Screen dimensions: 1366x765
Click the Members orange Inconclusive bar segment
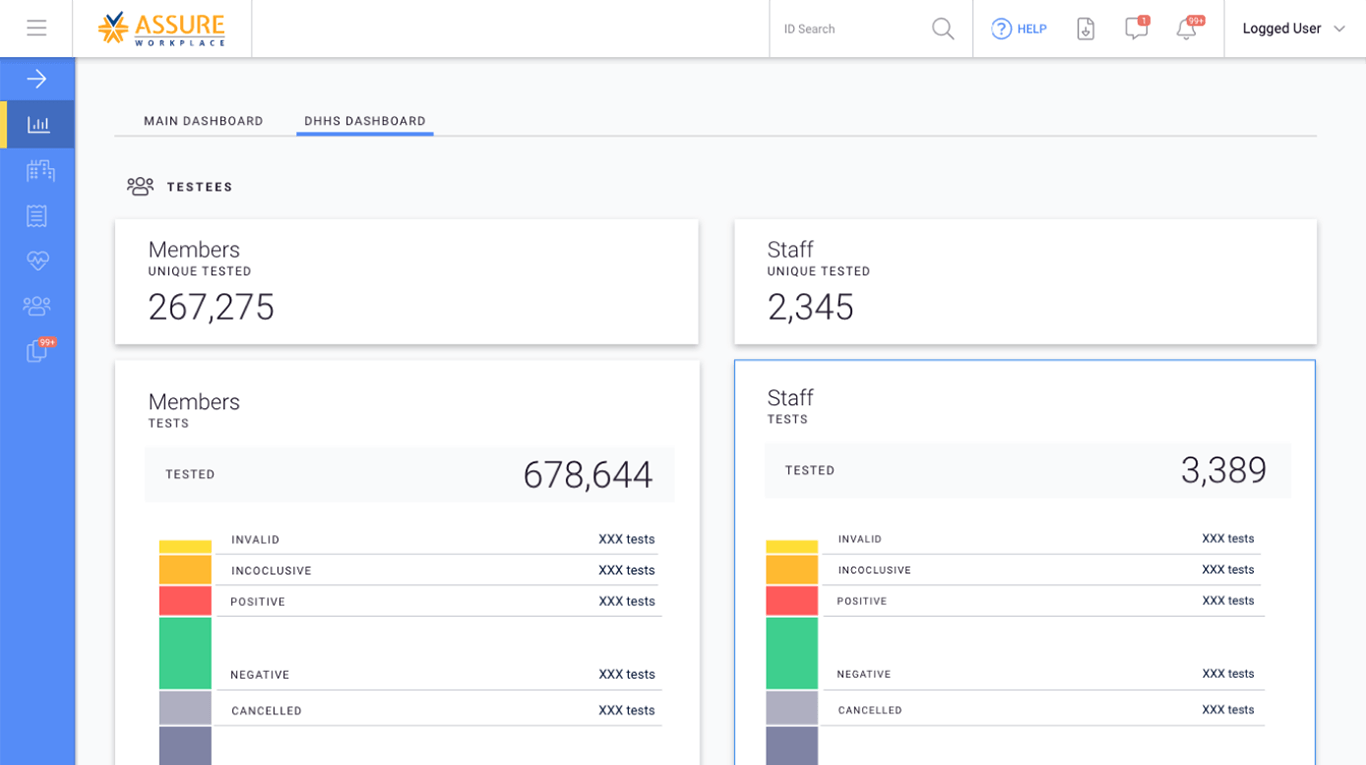click(x=185, y=570)
